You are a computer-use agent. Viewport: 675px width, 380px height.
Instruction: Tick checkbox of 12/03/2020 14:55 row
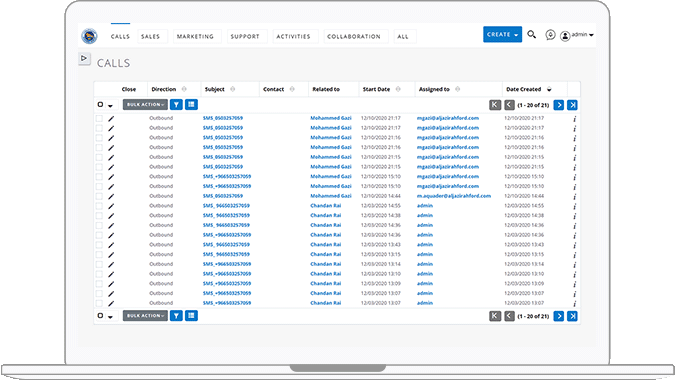pos(99,206)
